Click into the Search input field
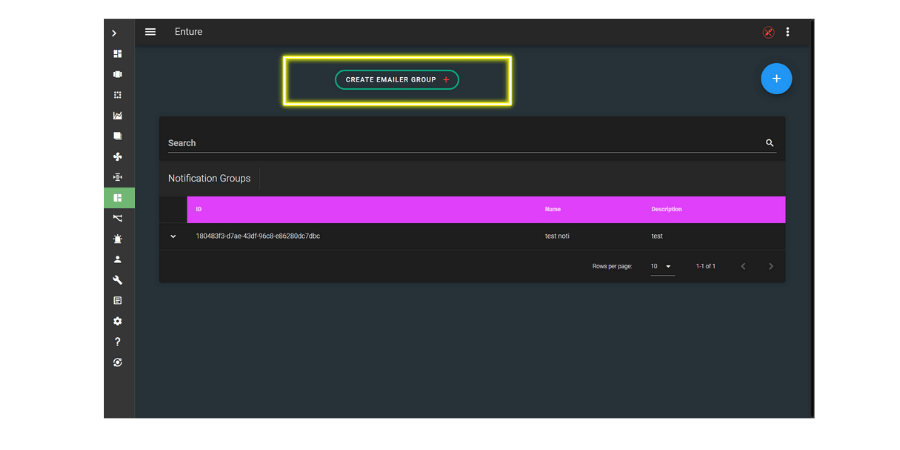 click(460, 143)
